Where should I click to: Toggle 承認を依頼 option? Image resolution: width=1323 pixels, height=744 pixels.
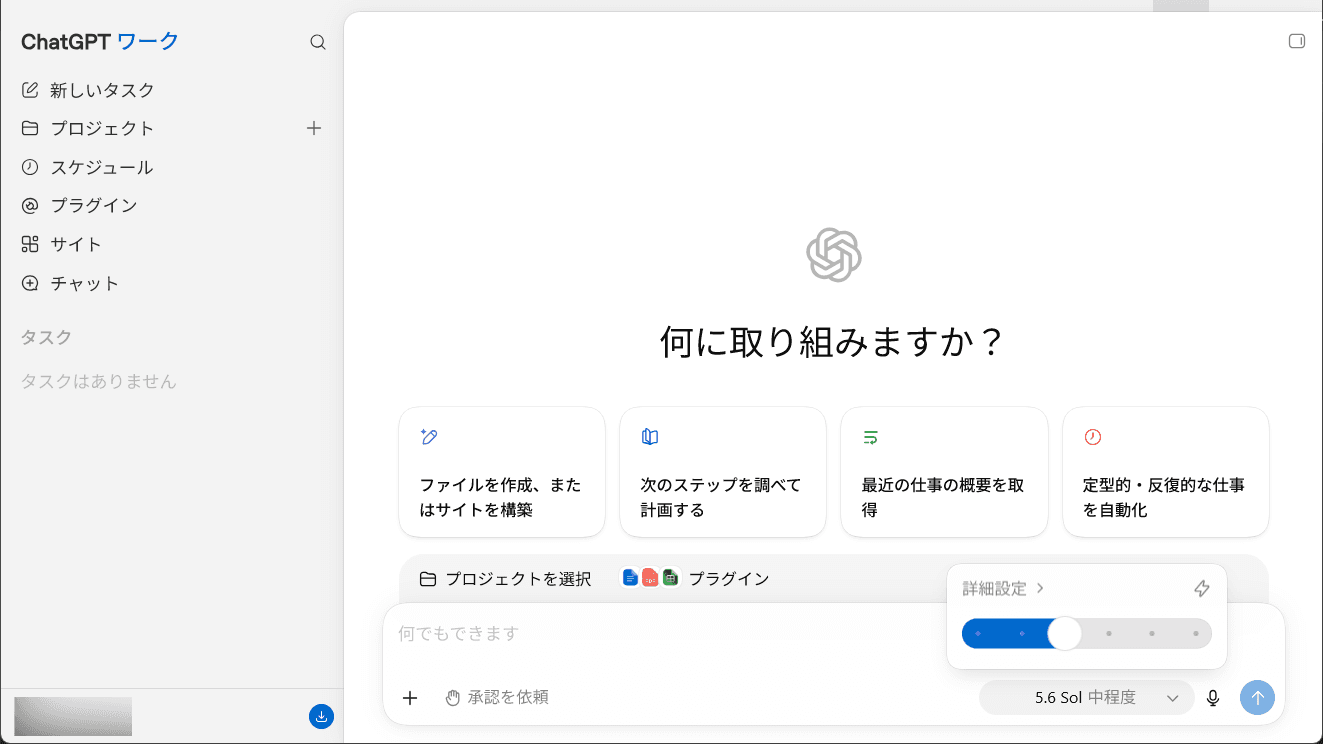click(x=496, y=698)
